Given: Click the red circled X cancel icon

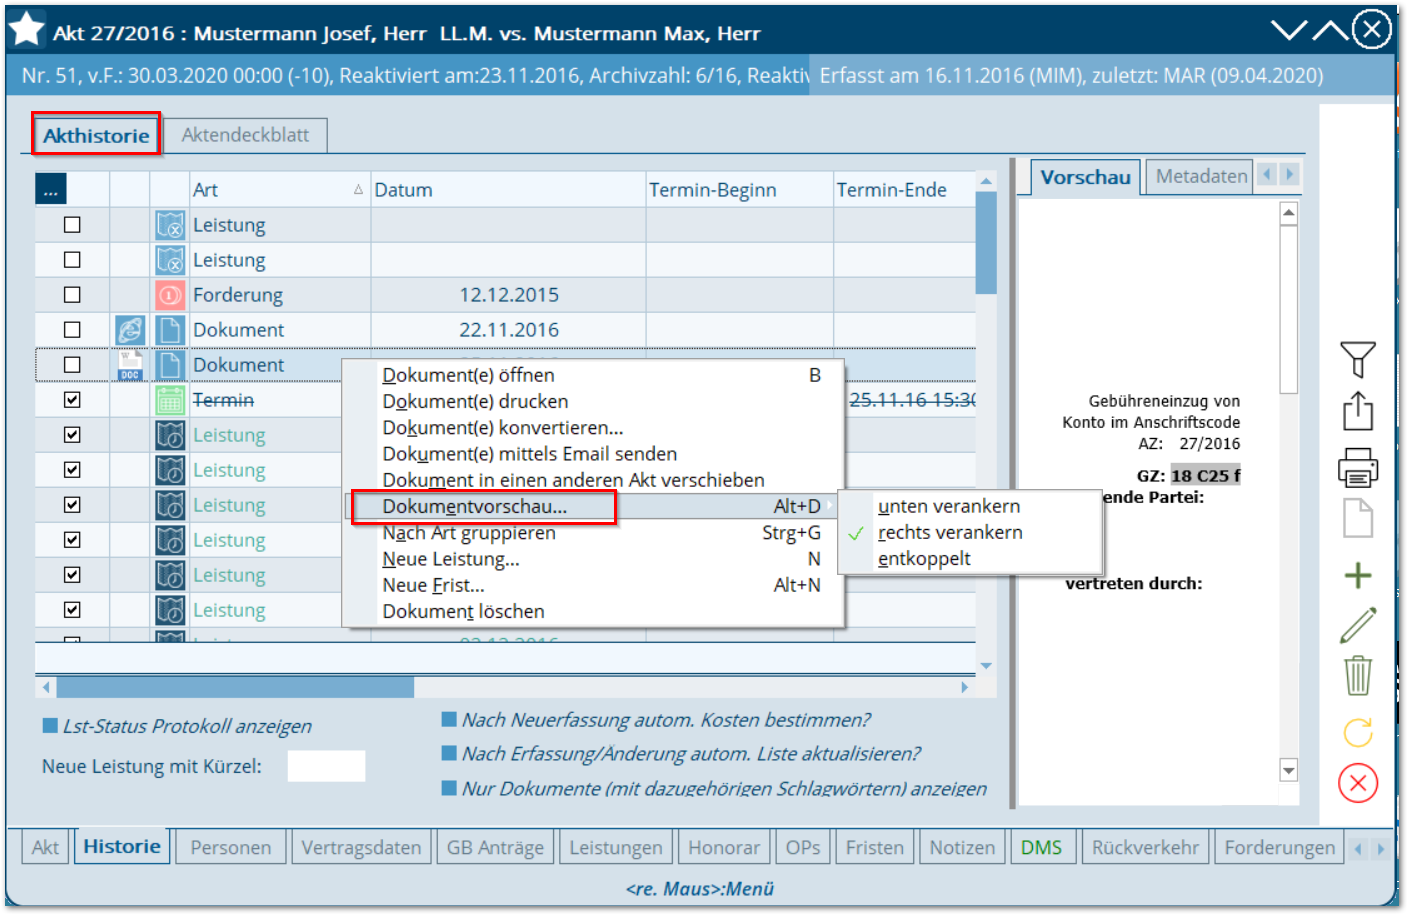Looking at the screenshot, I should [1357, 783].
